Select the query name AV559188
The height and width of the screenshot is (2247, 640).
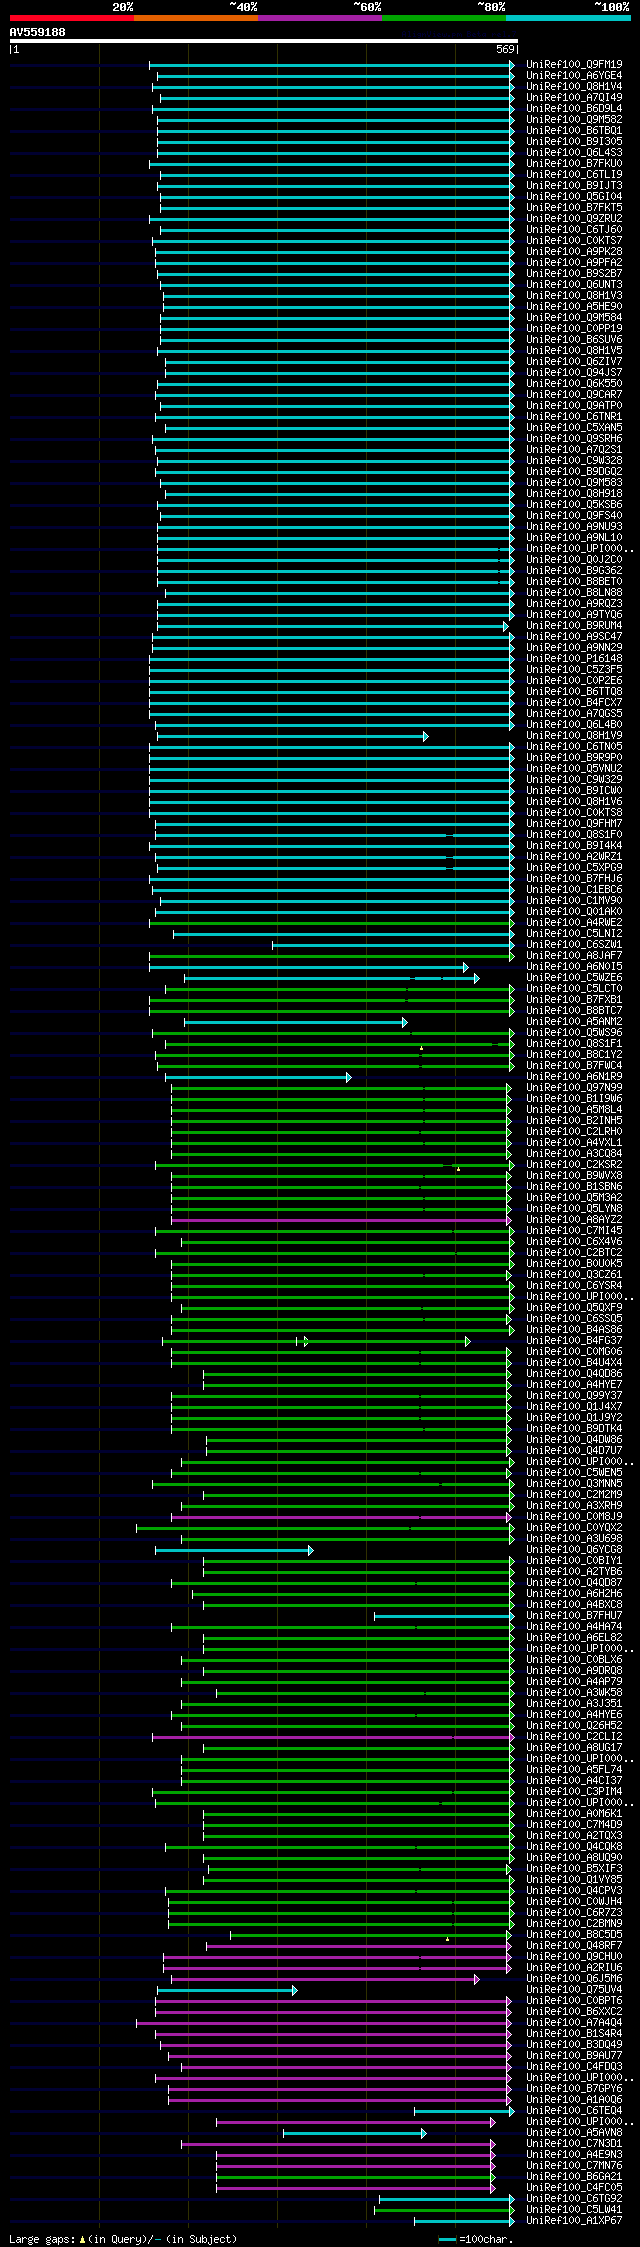38,32
